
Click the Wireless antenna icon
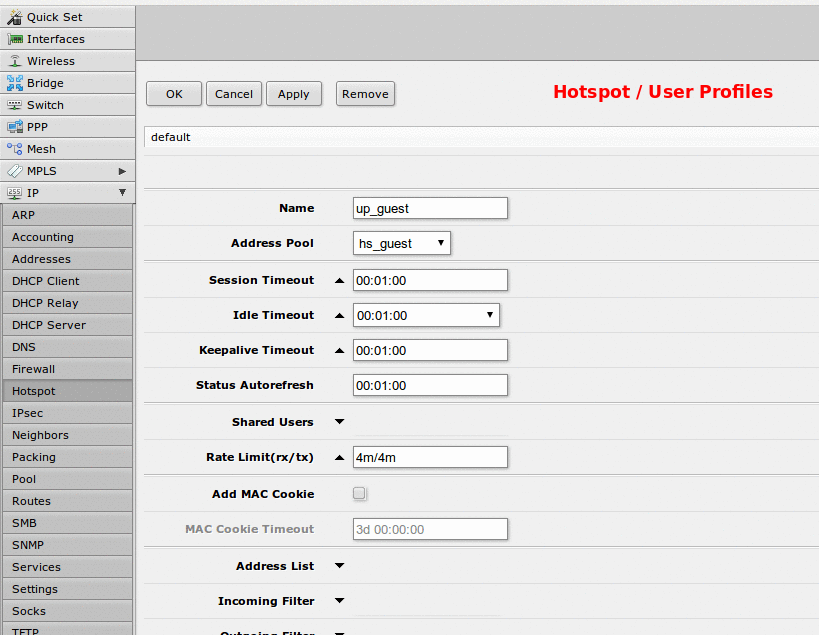coord(15,61)
